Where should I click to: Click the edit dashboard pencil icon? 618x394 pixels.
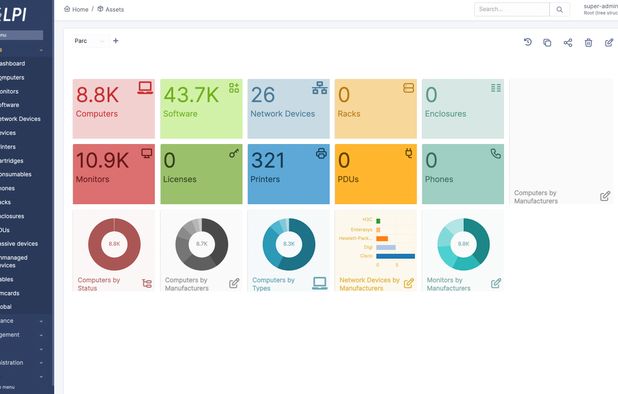[x=609, y=43]
